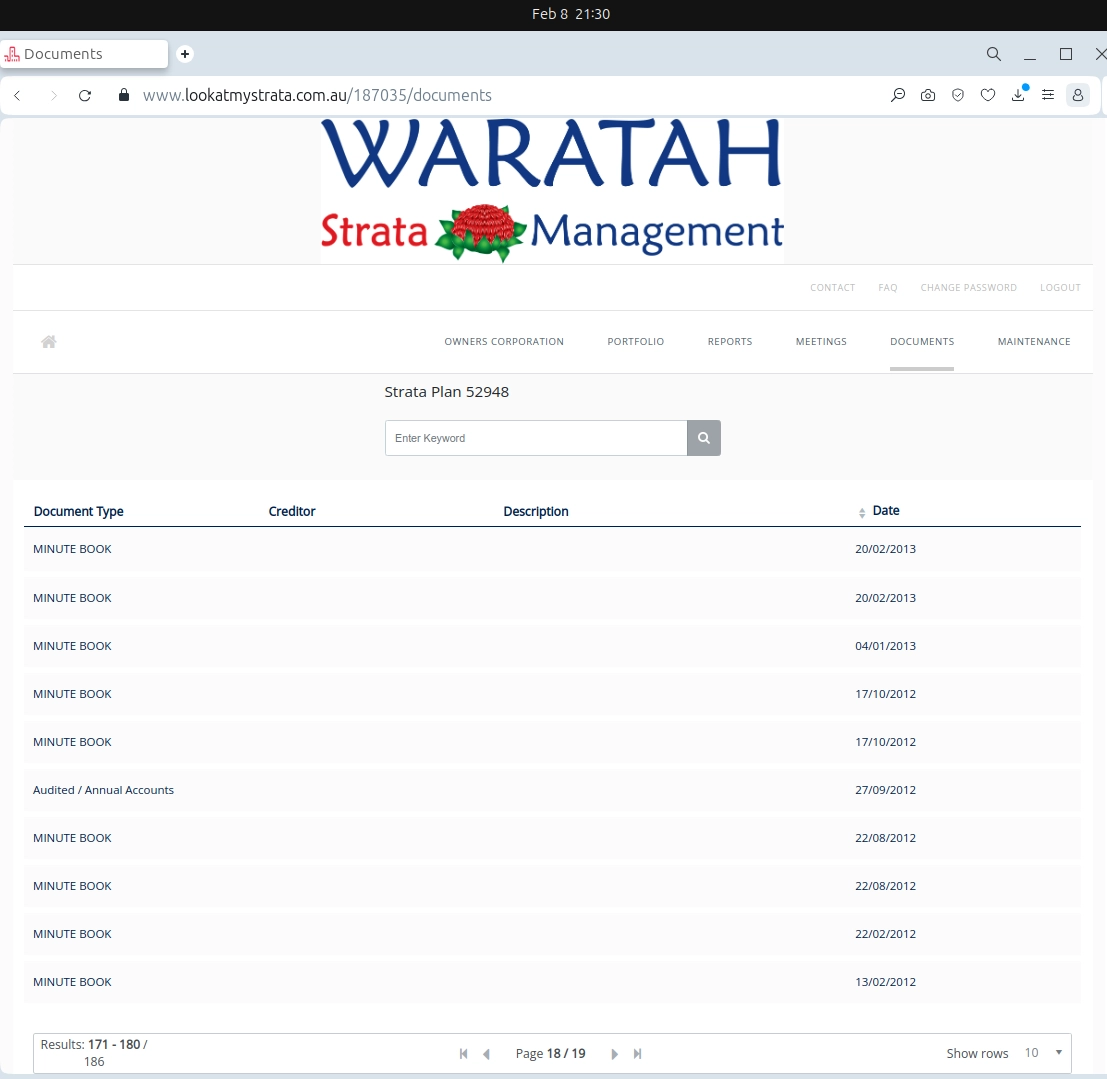The image size is (1107, 1079).
Task: Click the Document Type column header
Action: (78, 511)
